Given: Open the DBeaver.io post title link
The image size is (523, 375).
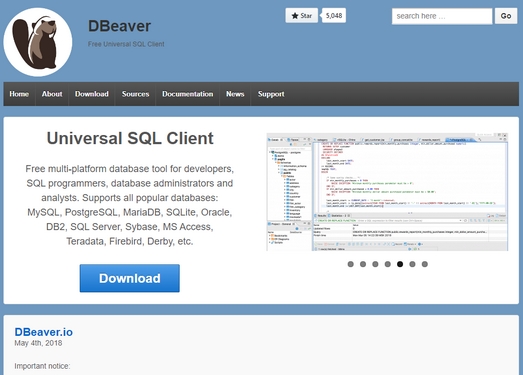Looking at the screenshot, I should tap(43, 332).
